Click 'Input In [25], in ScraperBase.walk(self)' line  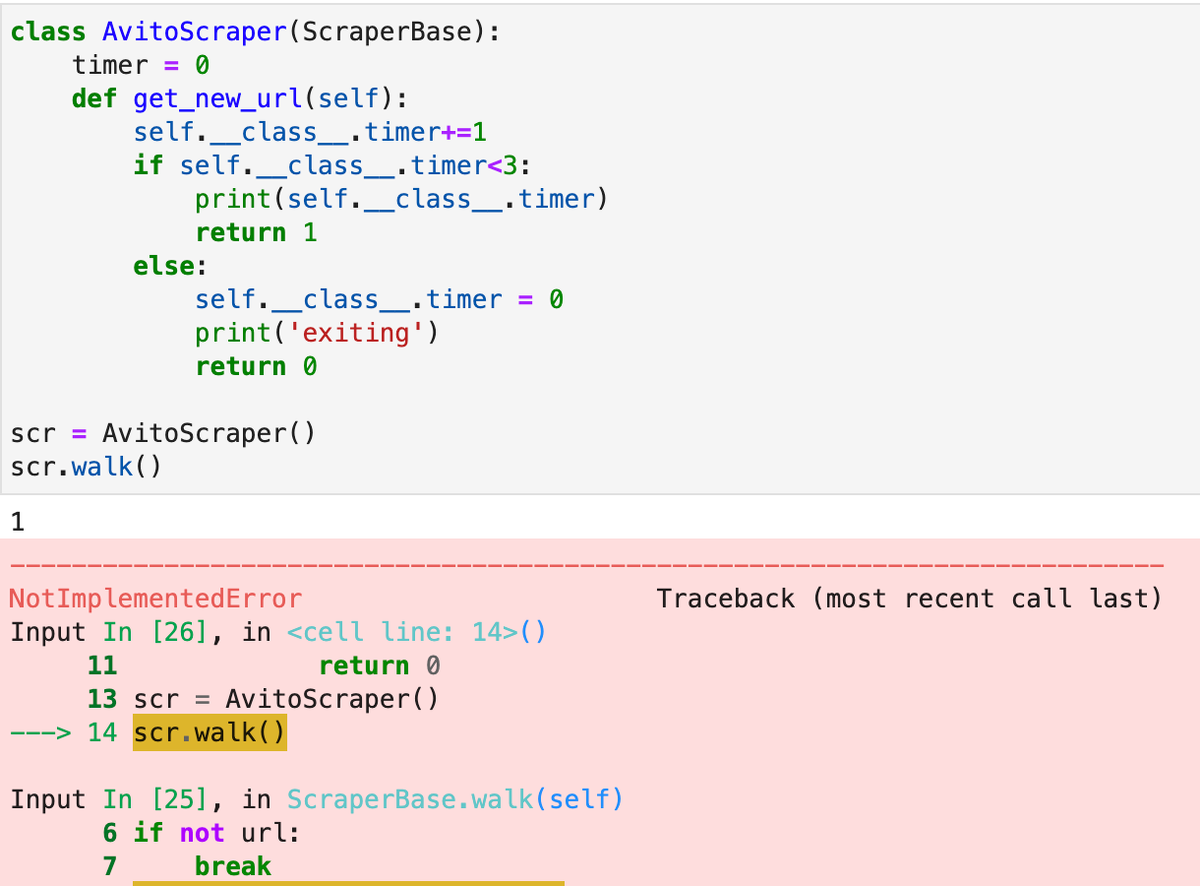[316, 800]
